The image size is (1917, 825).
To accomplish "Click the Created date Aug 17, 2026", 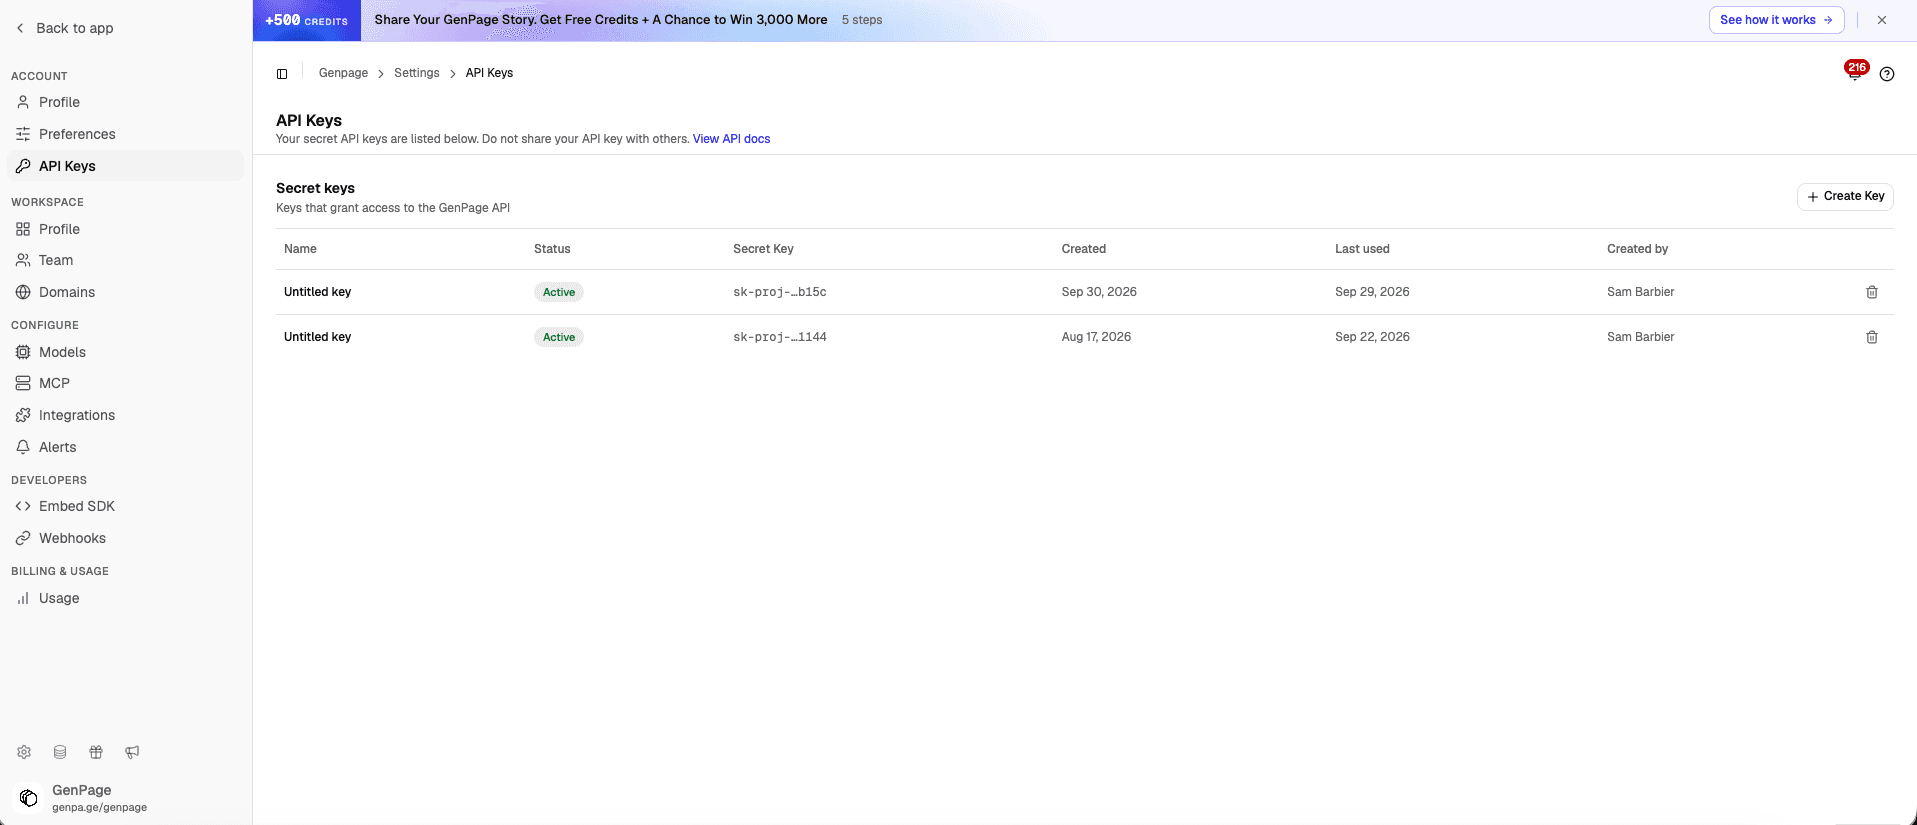I will pyautogui.click(x=1096, y=337).
